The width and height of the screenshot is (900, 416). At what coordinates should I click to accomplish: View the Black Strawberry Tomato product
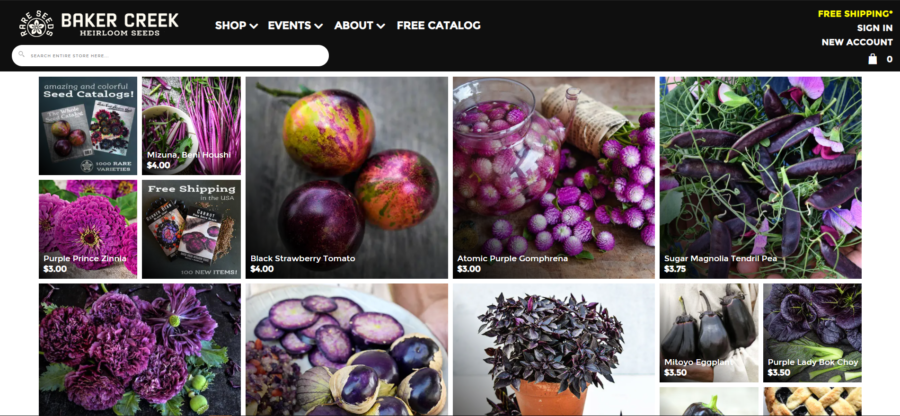click(x=347, y=178)
